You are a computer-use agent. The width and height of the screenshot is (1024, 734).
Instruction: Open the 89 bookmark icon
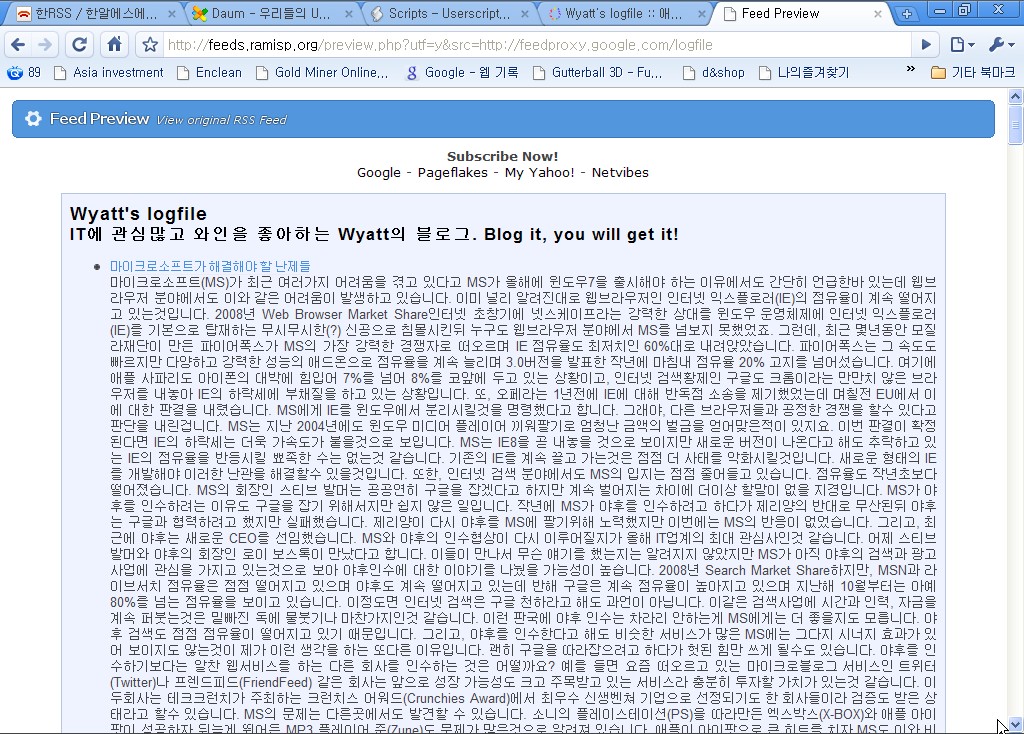(24, 72)
